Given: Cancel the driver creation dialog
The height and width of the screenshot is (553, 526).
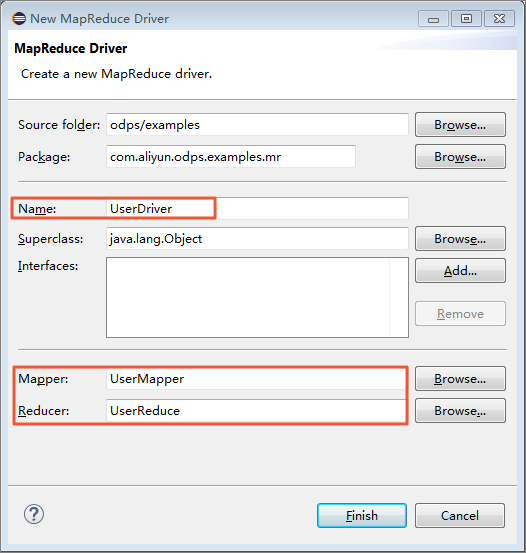Looking at the screenshot, I should point(460,516).
